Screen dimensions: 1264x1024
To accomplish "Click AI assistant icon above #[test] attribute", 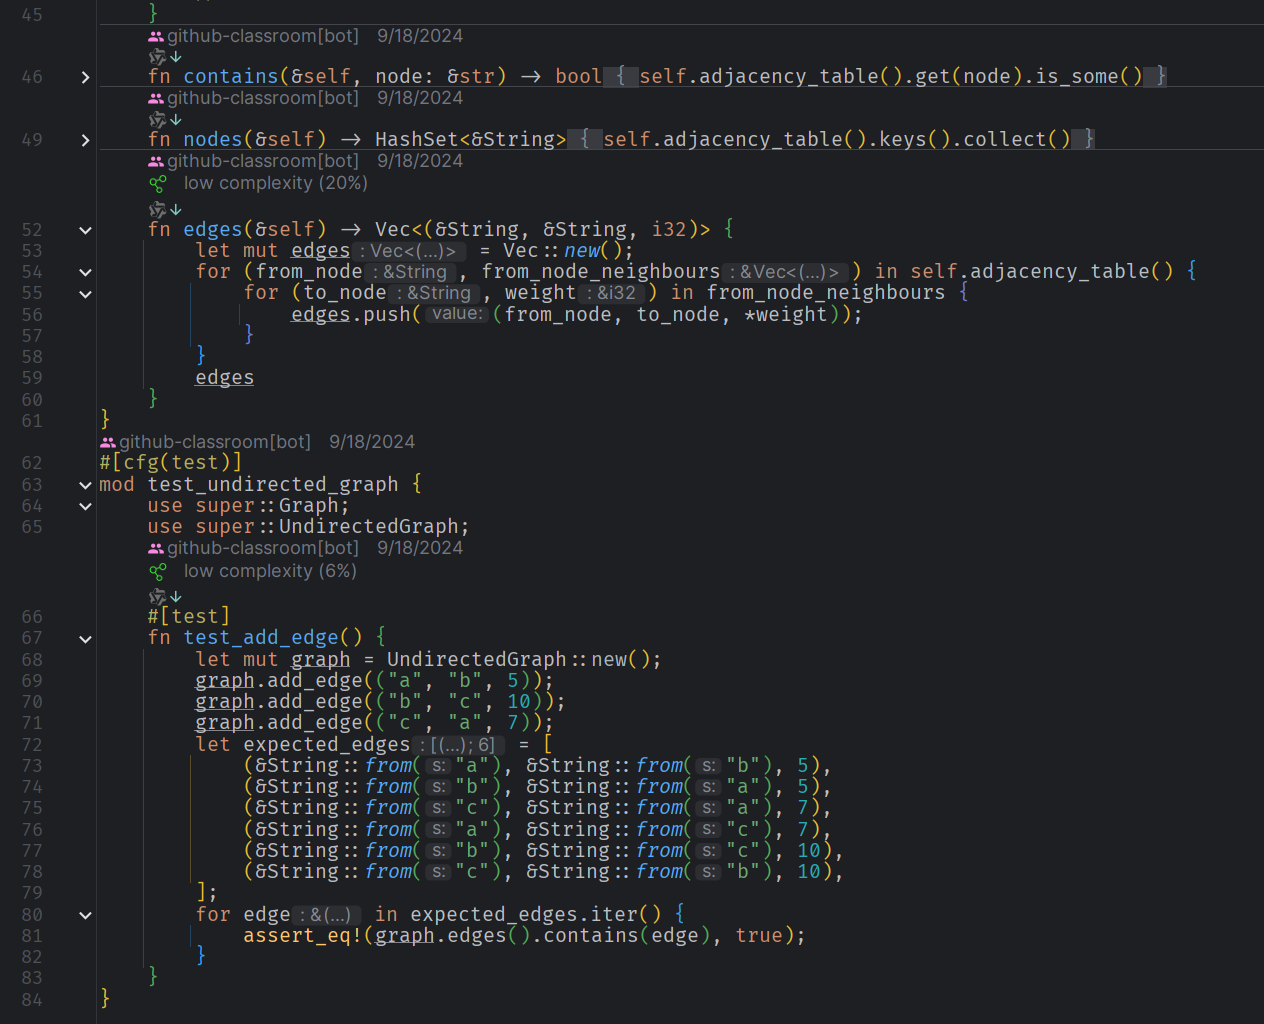I will point(157,597).
